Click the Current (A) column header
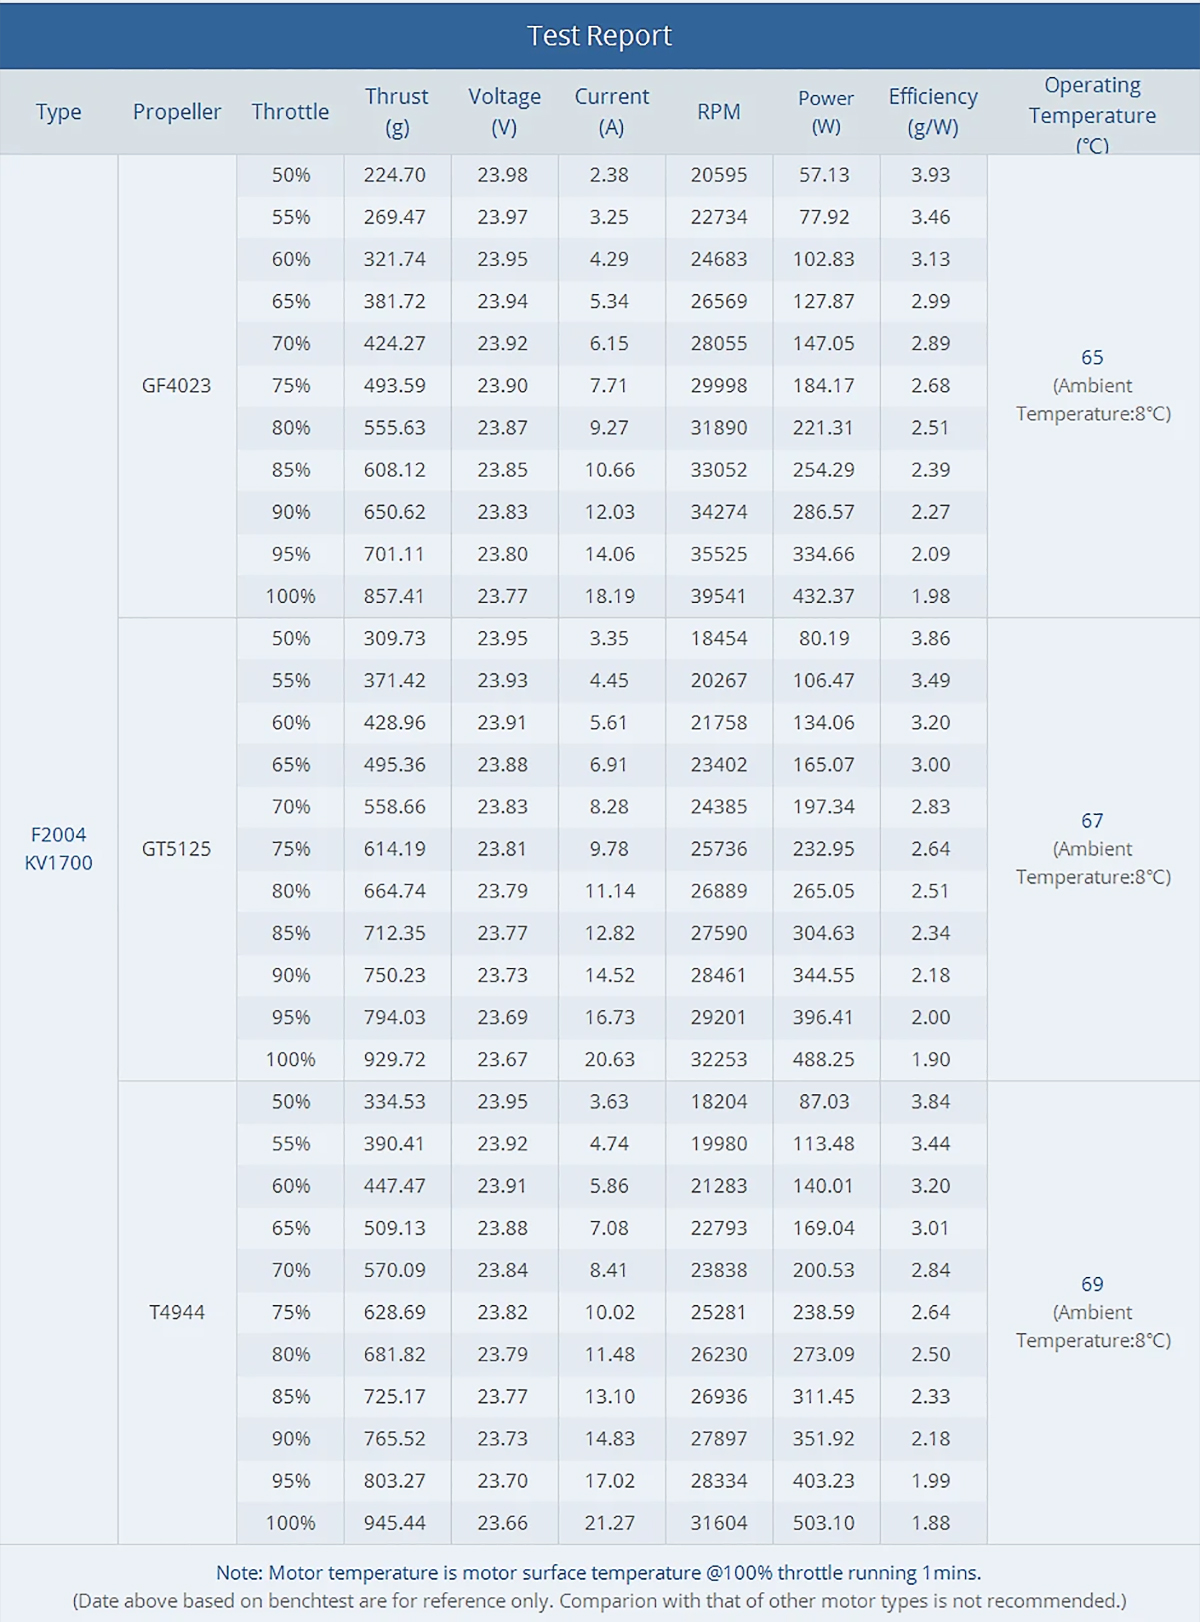The image size is (1200, 1622). [611, 112]
